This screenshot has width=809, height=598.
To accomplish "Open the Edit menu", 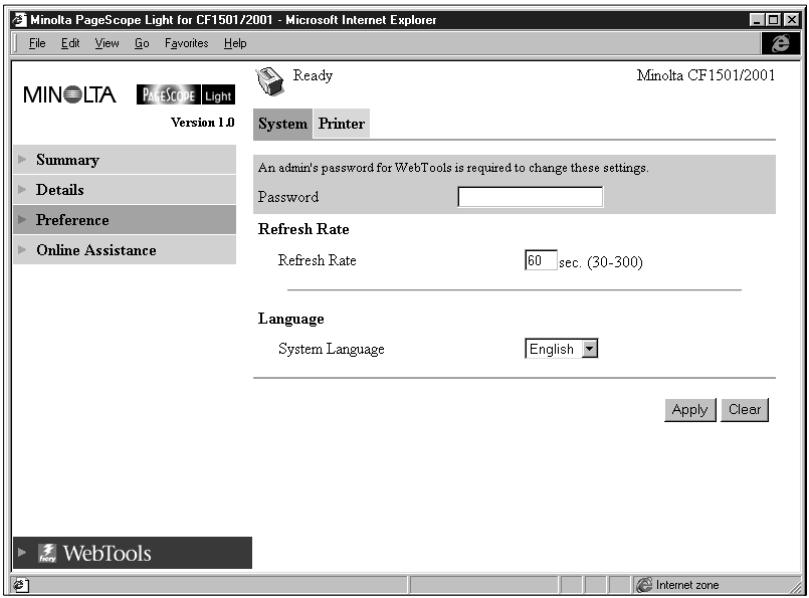I will tap(70, 43).
